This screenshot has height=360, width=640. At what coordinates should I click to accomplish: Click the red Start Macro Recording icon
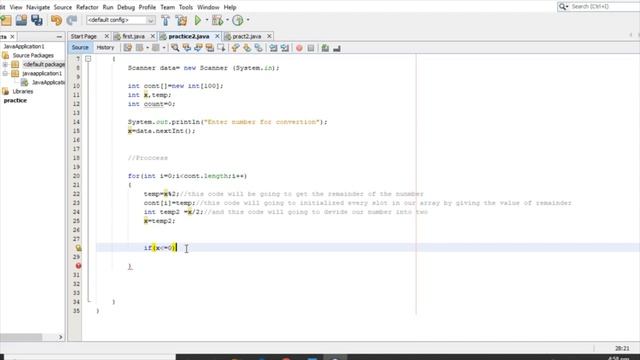click(299, 48)
